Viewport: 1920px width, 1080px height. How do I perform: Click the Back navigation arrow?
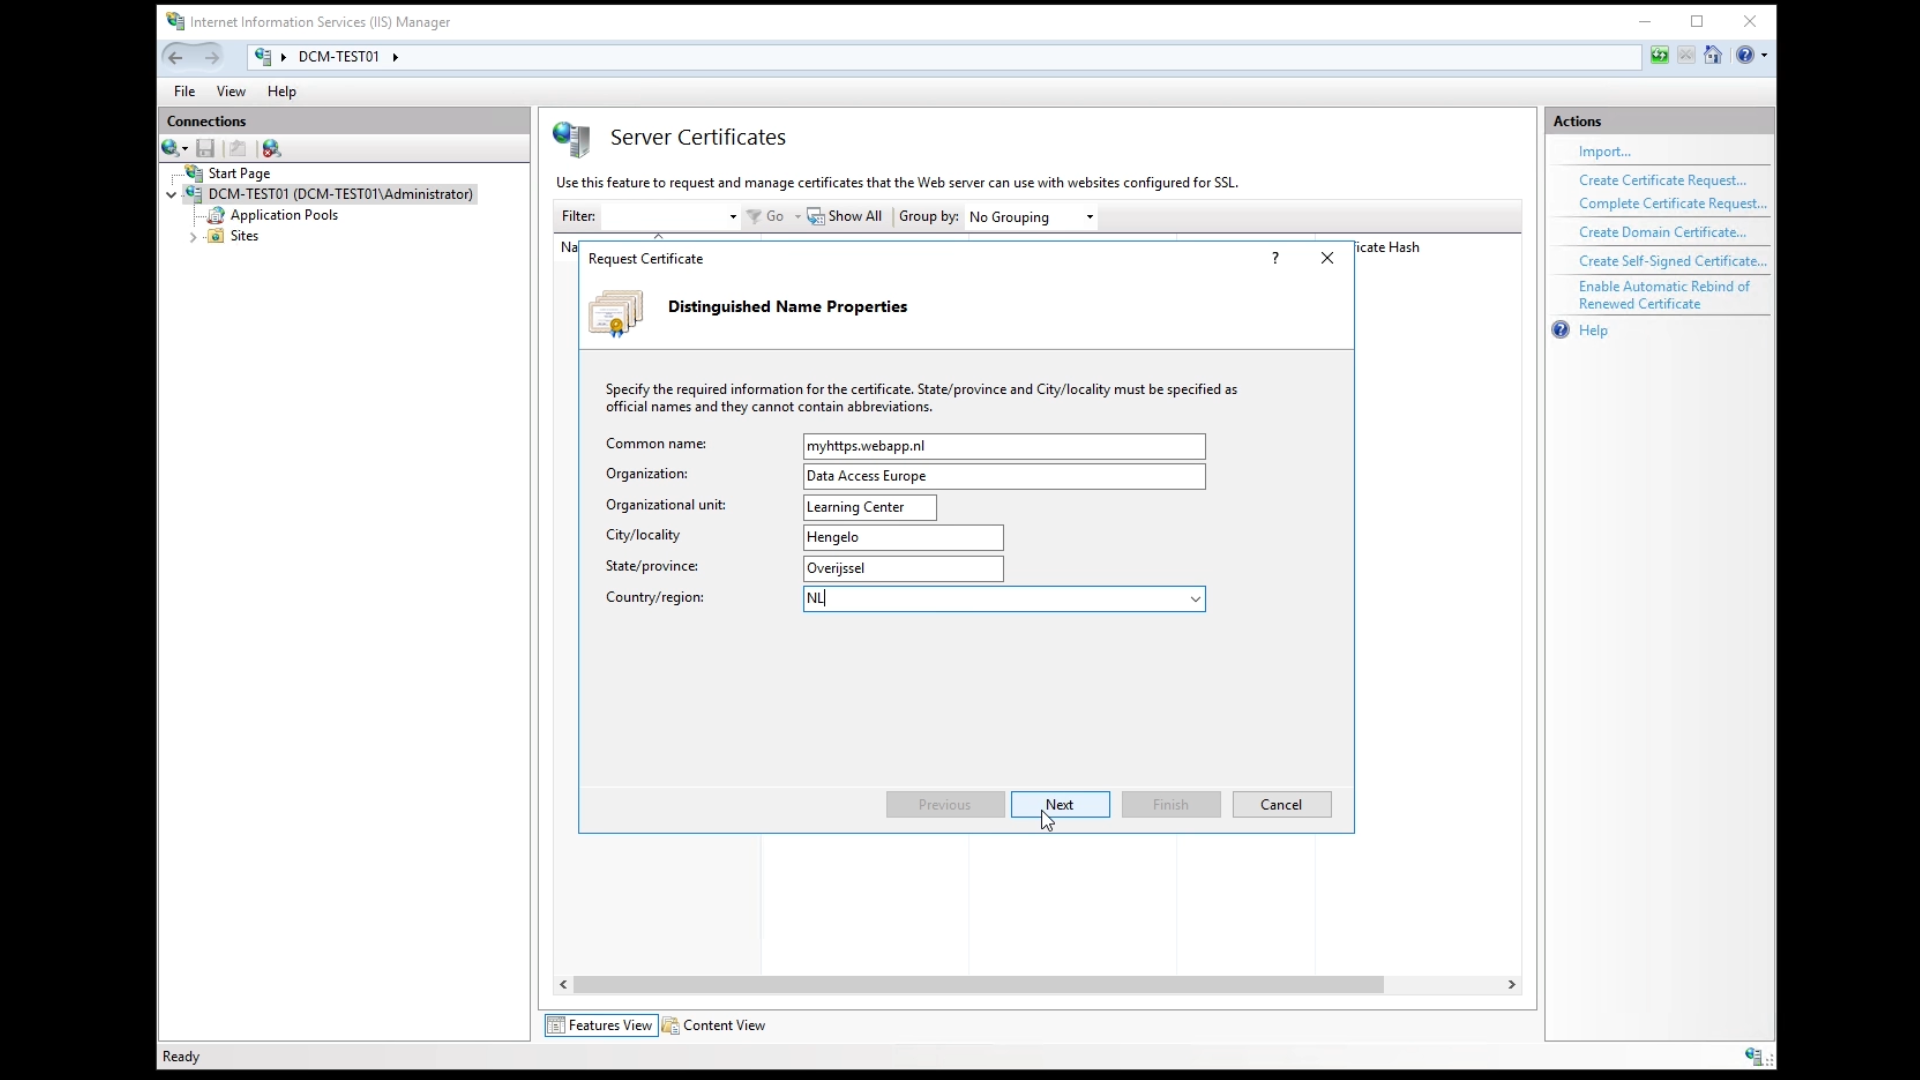point(176,57)
